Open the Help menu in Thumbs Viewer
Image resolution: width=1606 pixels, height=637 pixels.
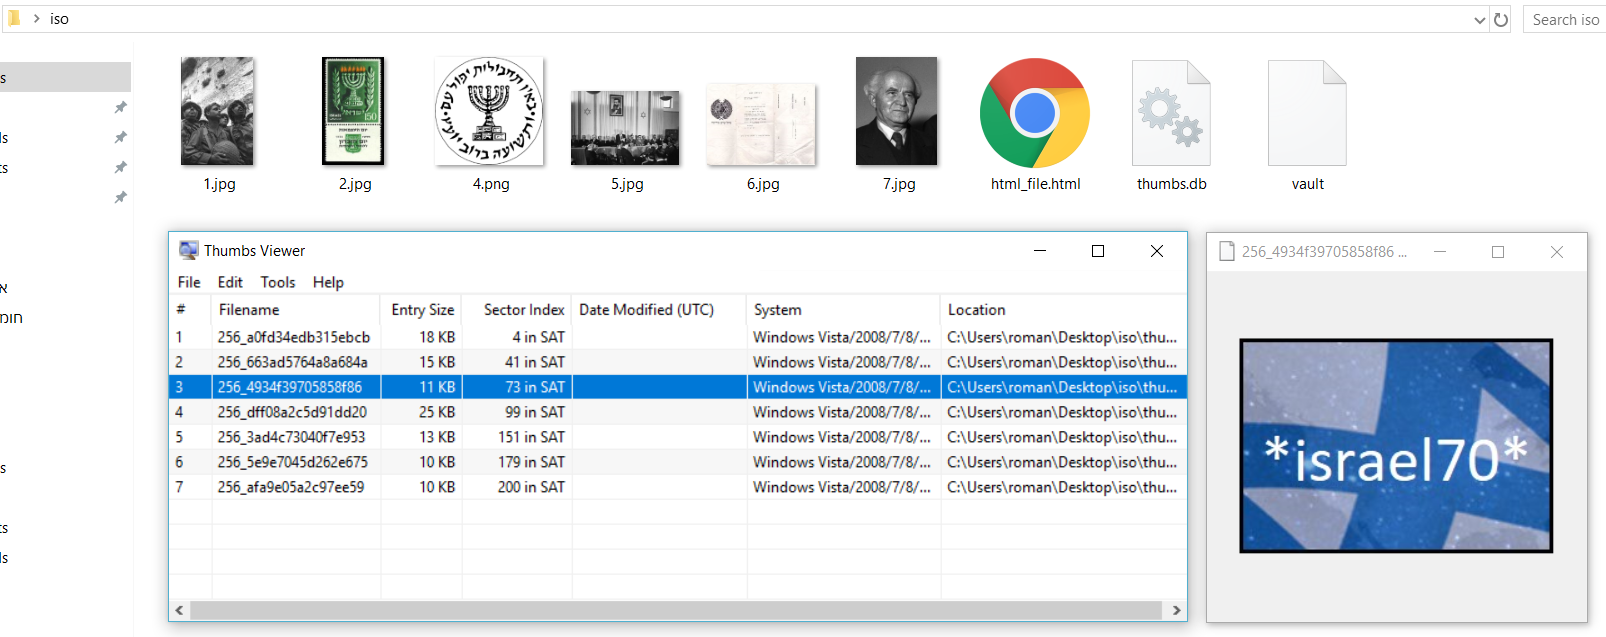tap(328, 282)
